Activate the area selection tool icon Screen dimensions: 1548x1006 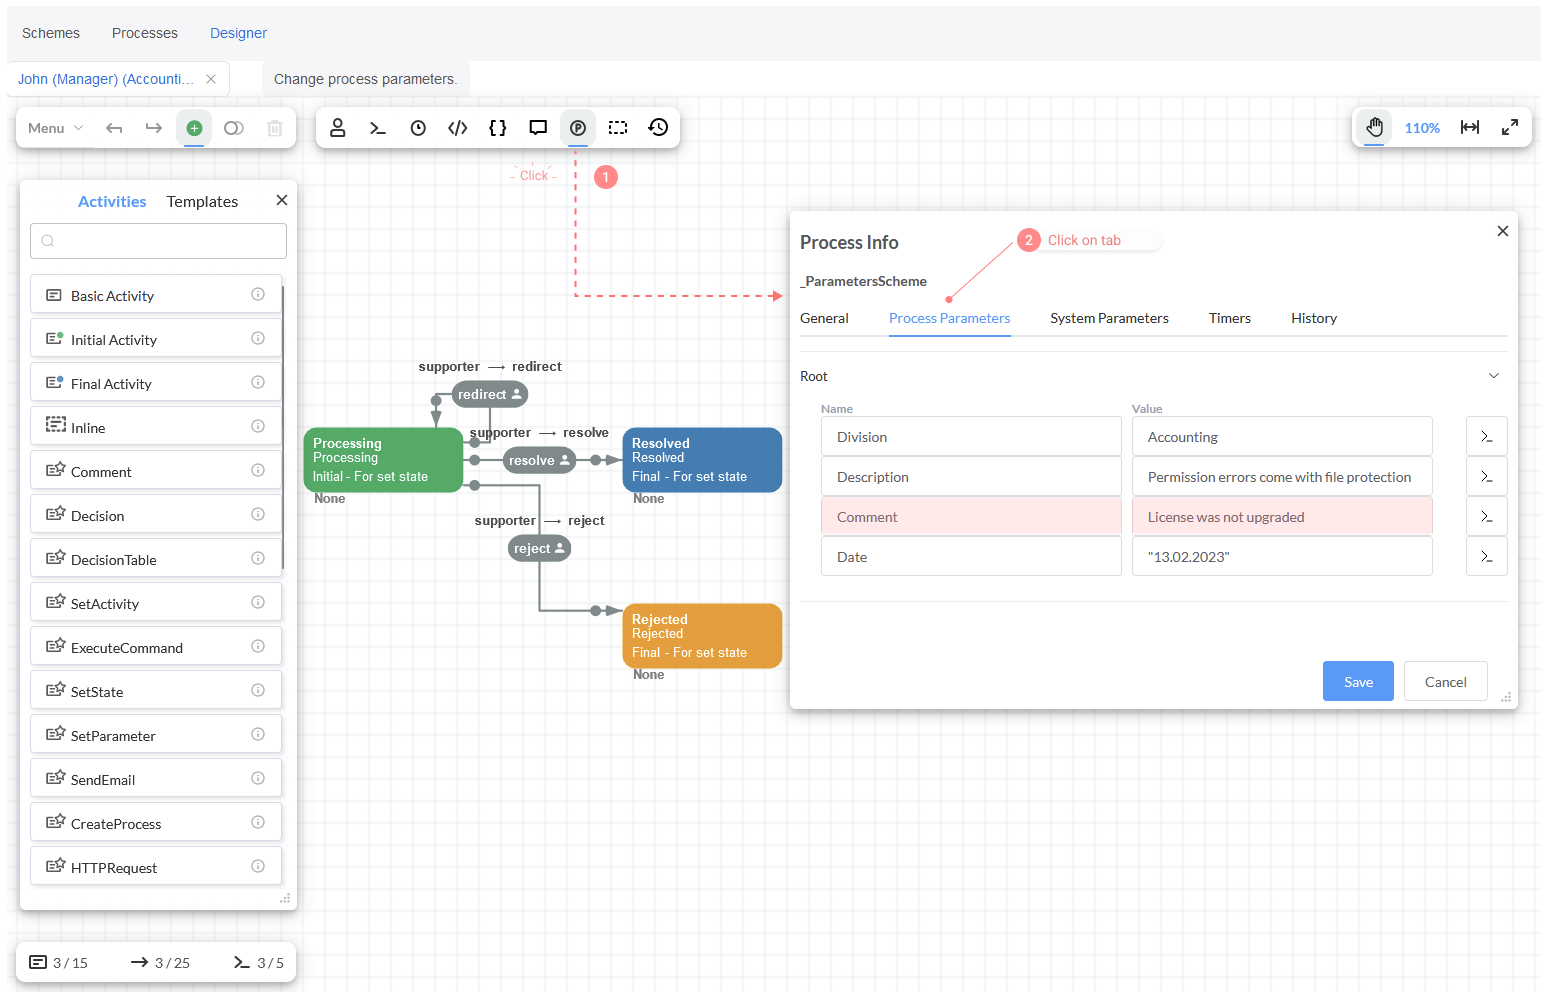(x=618, y=128)
